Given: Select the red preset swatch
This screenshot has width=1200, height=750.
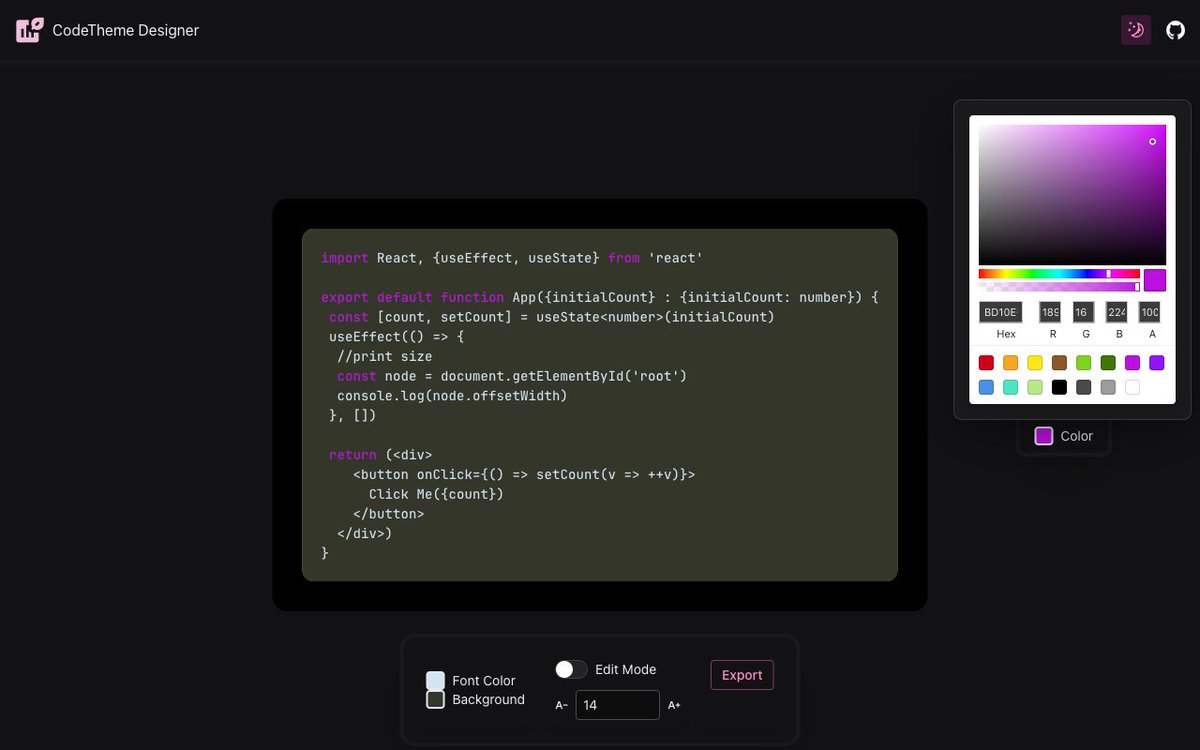Looking at the screenshot, I should point(986,362).
